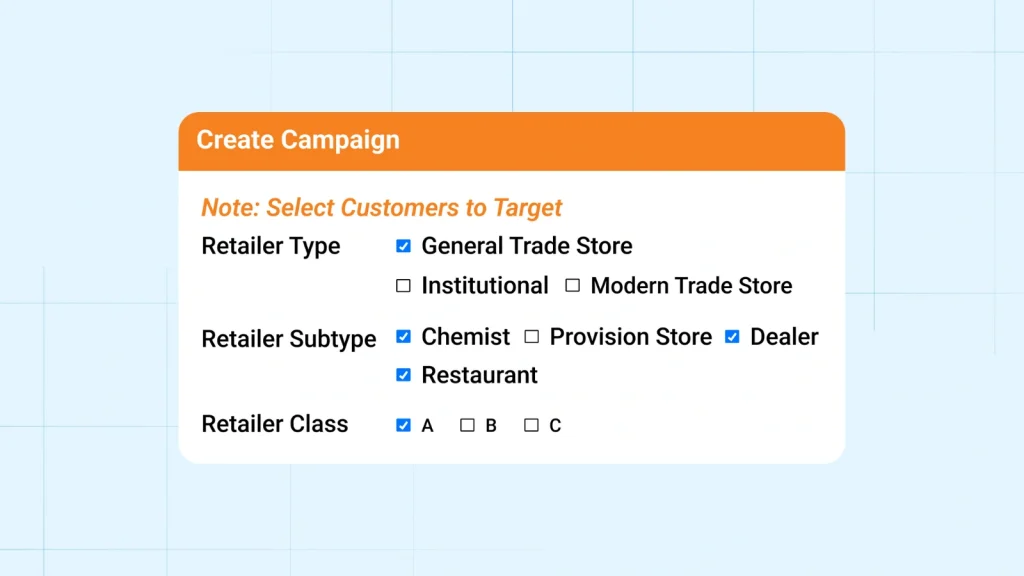Check Retailer Class B checkbox
Screen dimensions: 1024x576
click(x=466, y=425)
